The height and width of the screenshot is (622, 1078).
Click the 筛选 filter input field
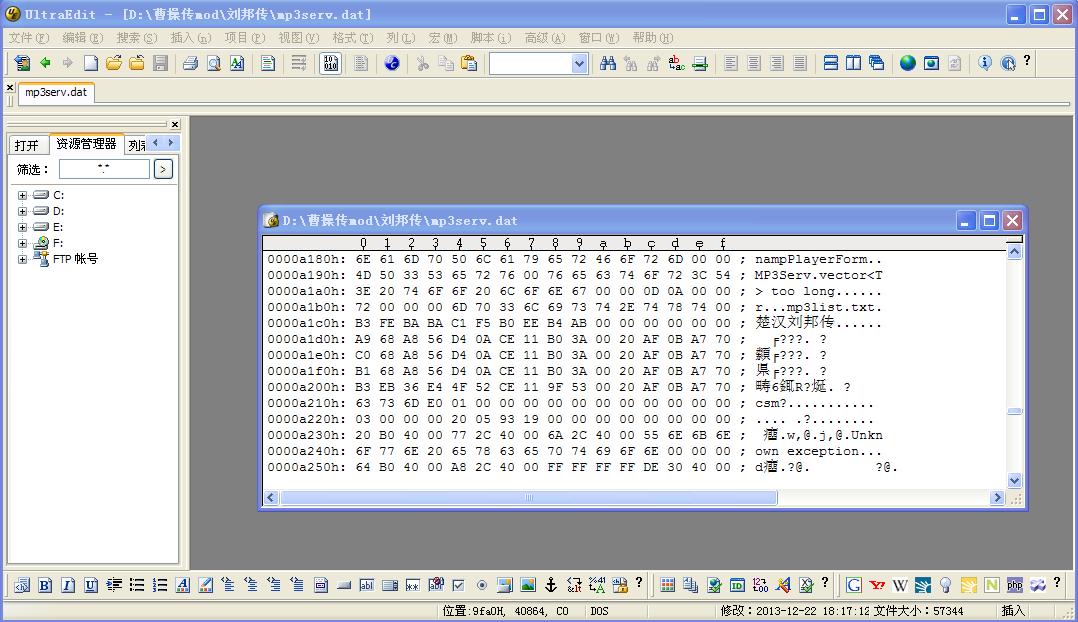pos(104,169)
